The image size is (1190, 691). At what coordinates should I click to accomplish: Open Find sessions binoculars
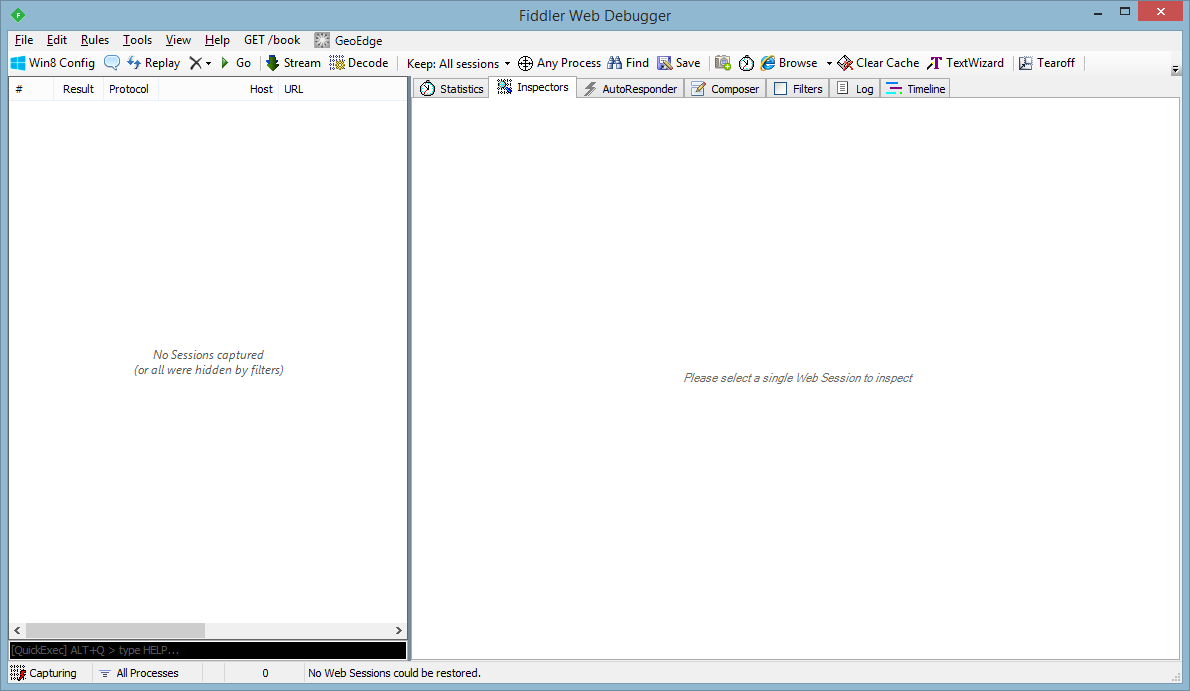click(628, 63)
